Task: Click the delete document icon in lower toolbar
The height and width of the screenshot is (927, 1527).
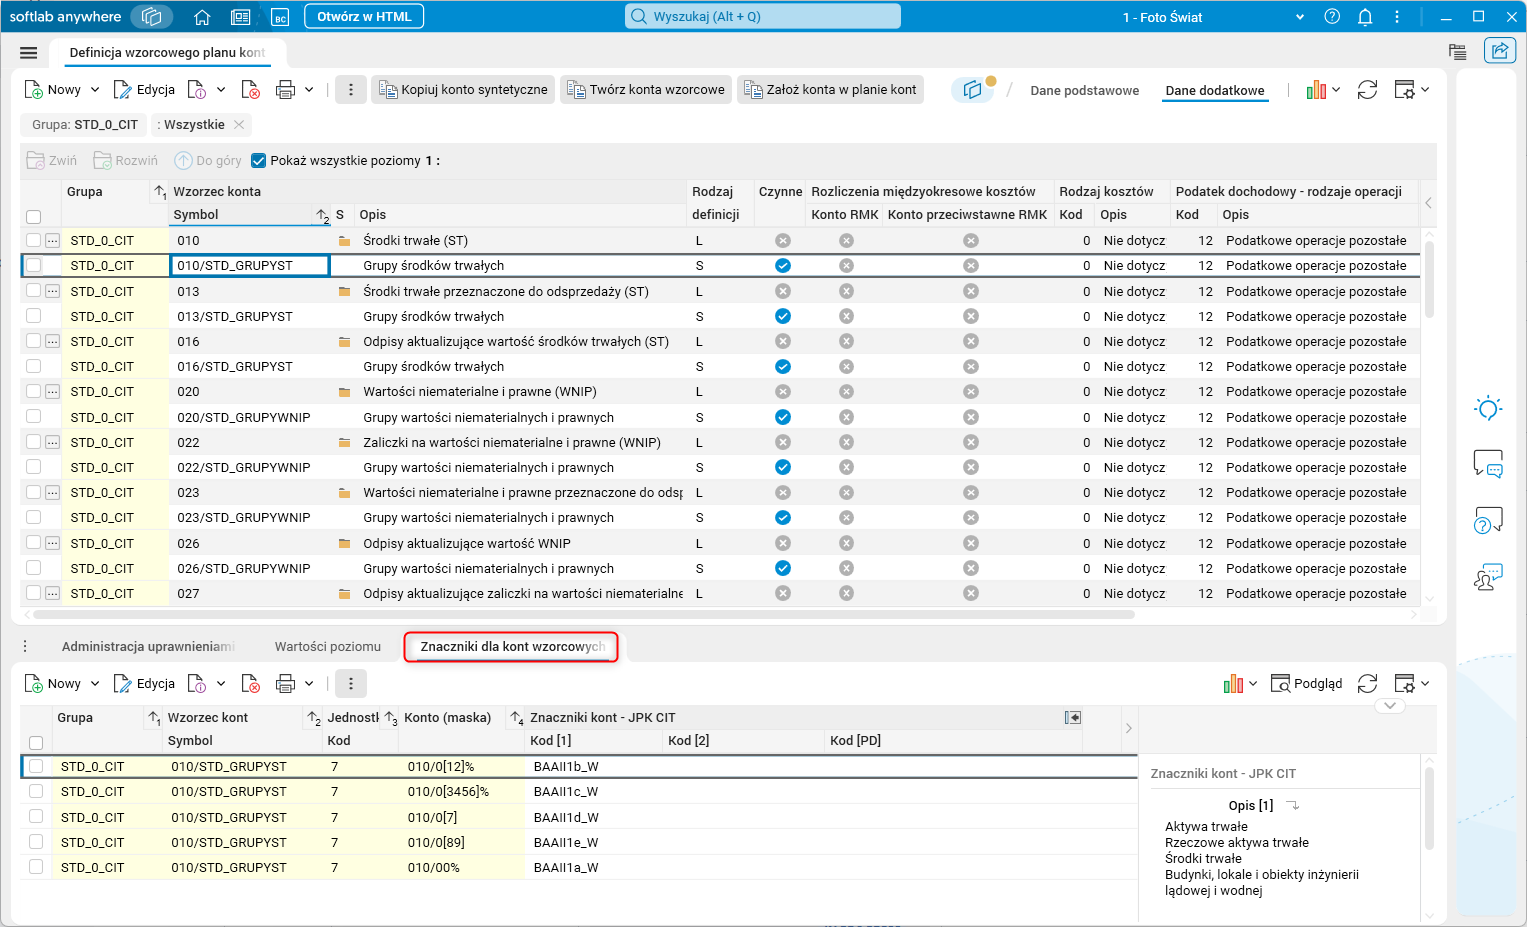Action: [x=251, y=684]
